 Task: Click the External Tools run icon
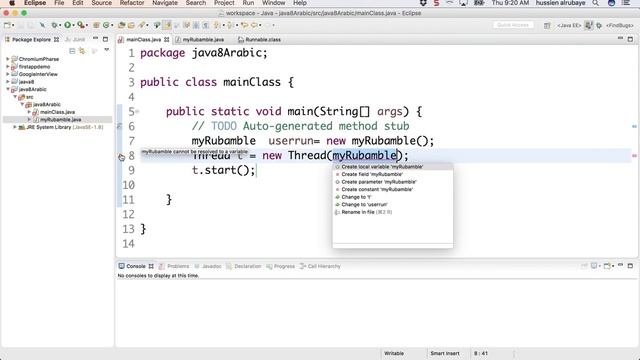81,25
